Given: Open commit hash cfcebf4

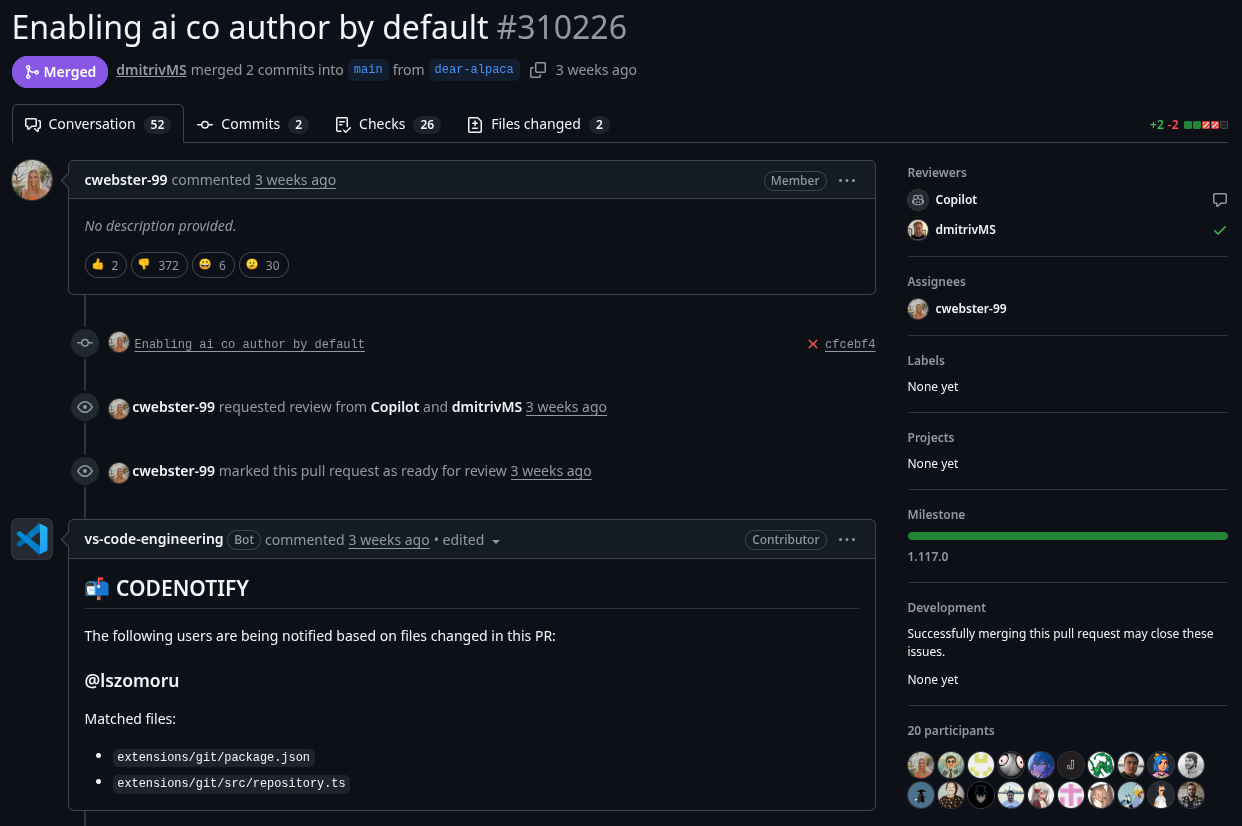Looking at the screenshot, I should 850,344.
